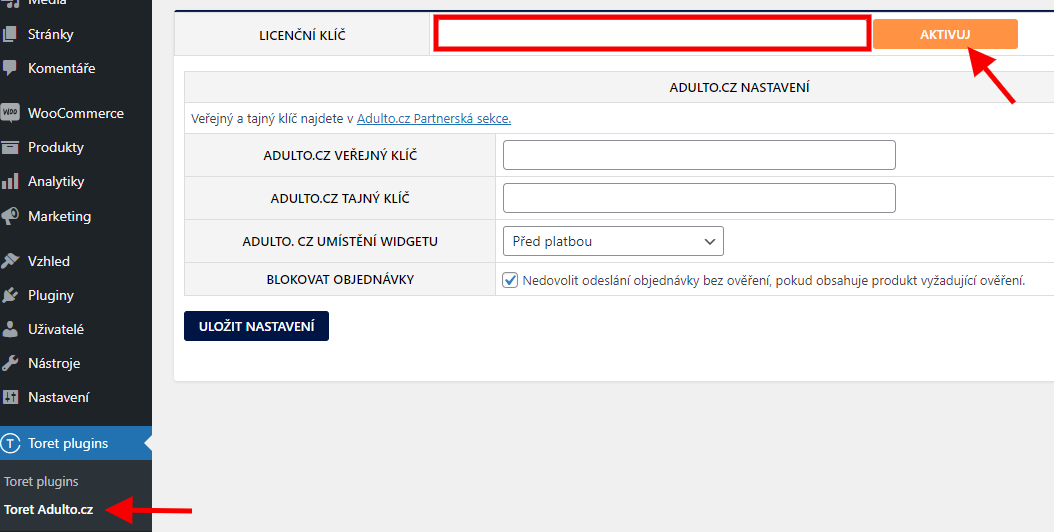Screen dimensions: 1054x532
Task: Uncheck the Blokovat objednávky checkbox
Action: pos(510,280)
